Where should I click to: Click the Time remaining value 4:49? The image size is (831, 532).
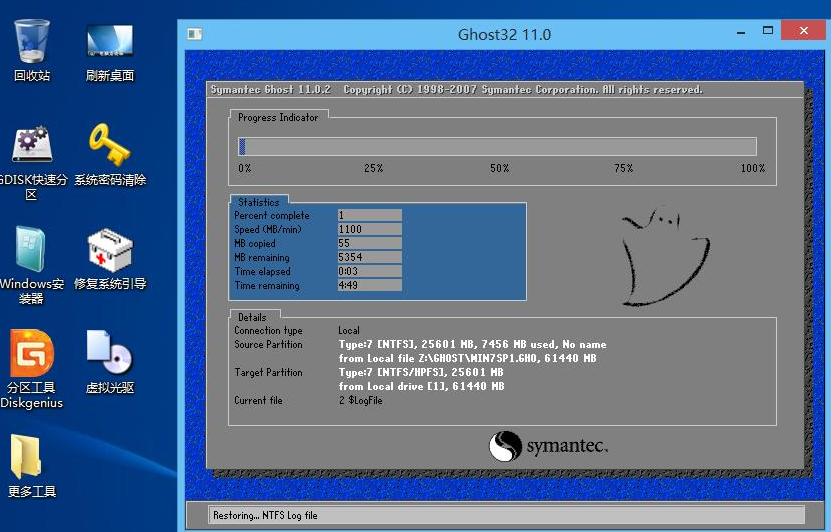pyautogui.click(x=369, y=285)
